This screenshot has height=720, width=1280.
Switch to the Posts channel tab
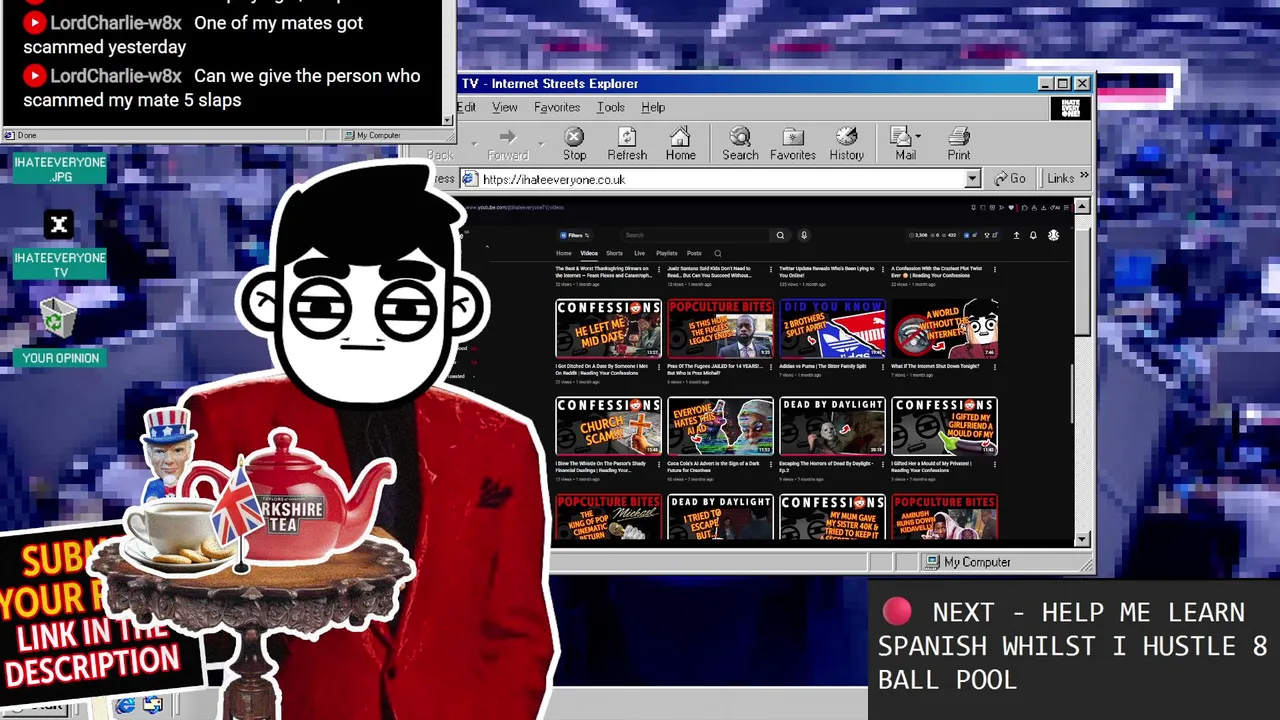694,253
